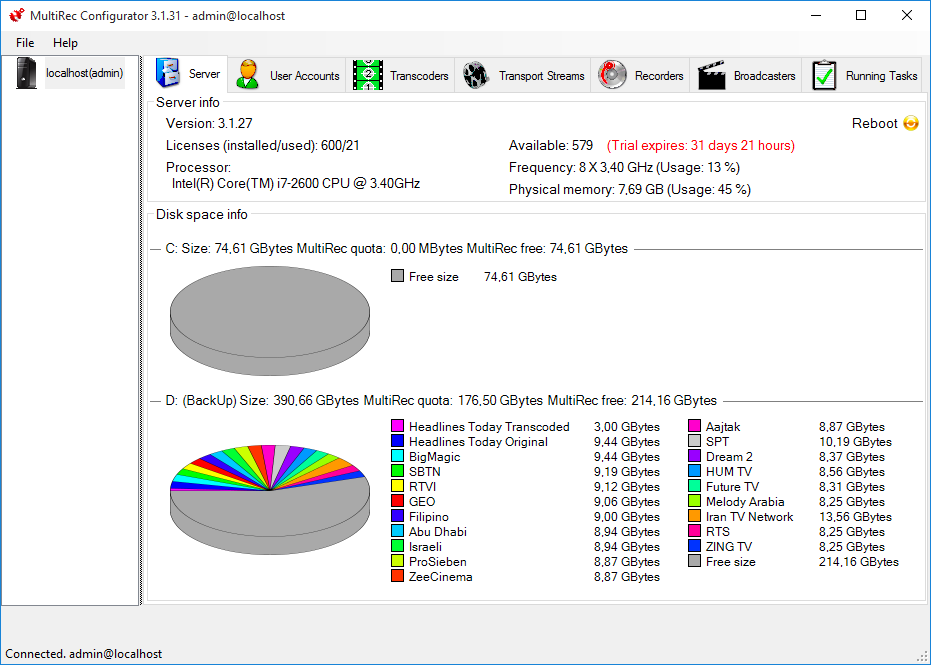Click the Dream 2 purple swatch
Image resolution: width=931 pixels, height=665 pixels.
695,455
